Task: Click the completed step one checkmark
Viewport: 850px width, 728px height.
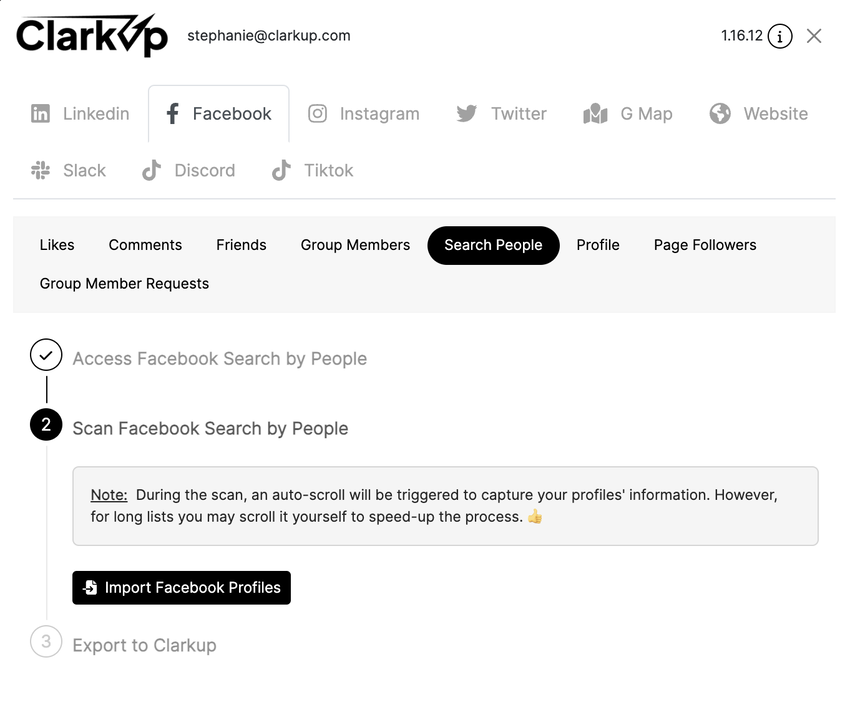Action: (x=46, y=355)
